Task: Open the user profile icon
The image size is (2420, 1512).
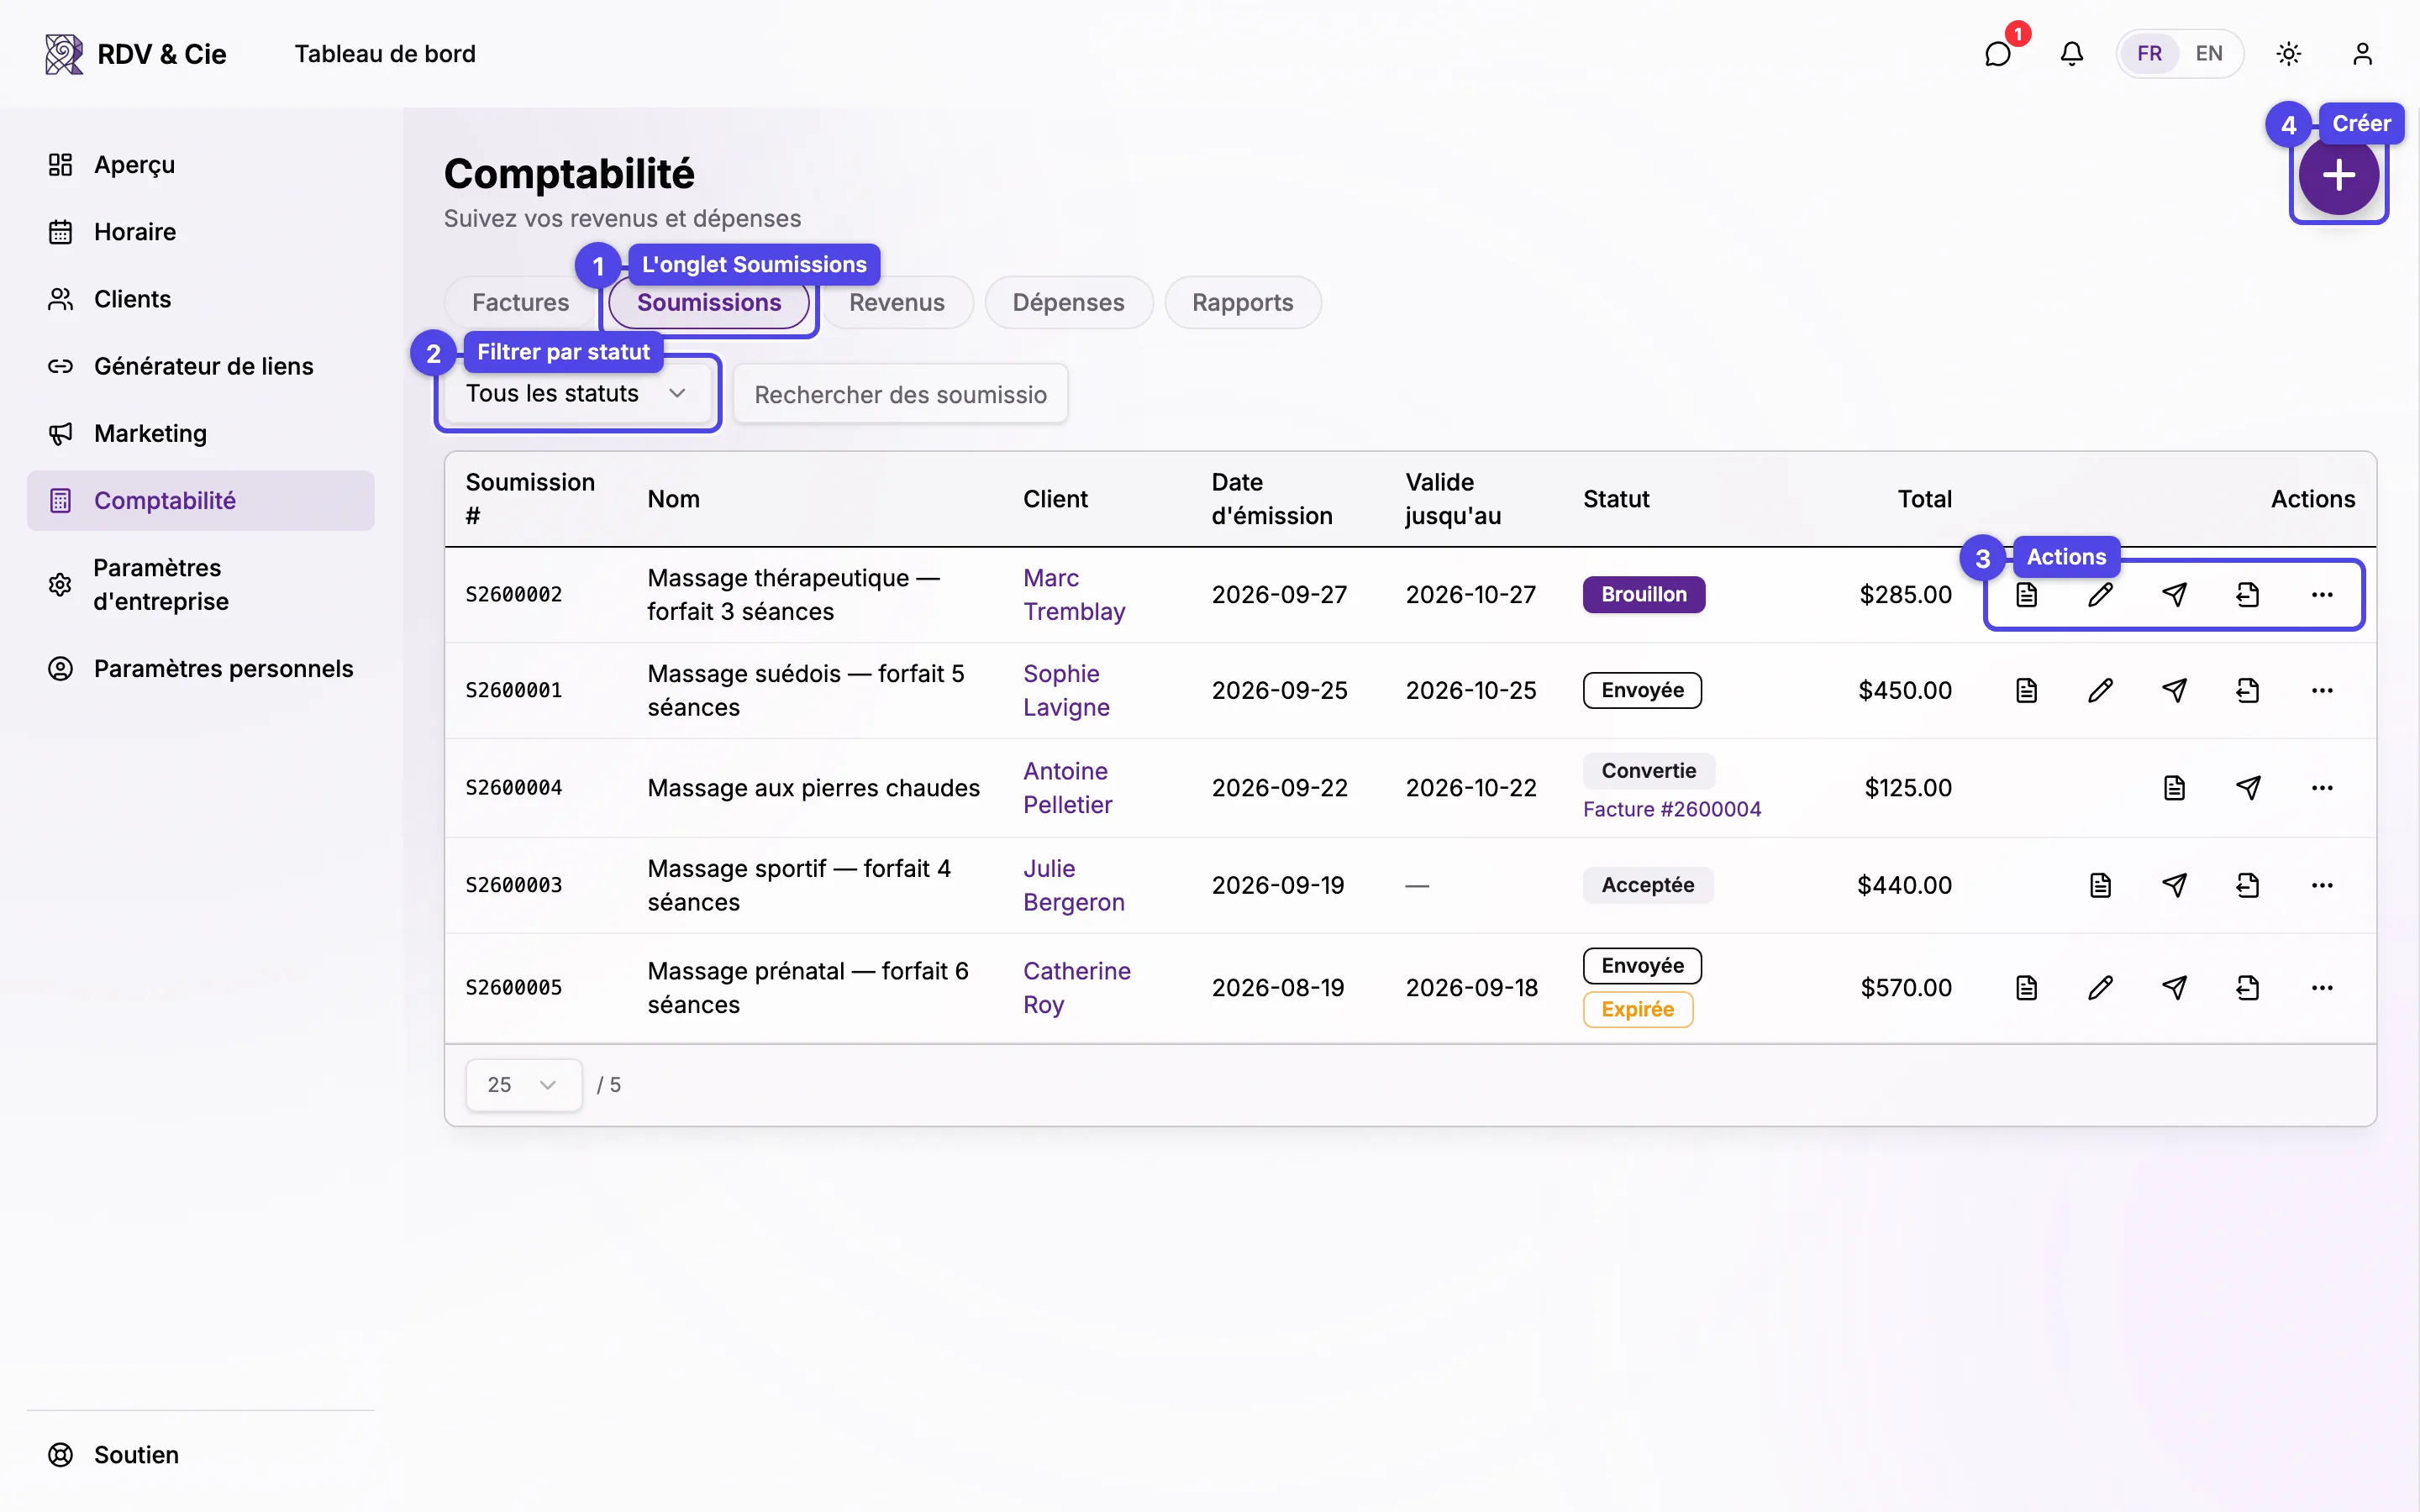Action: tap(2362, 54)
